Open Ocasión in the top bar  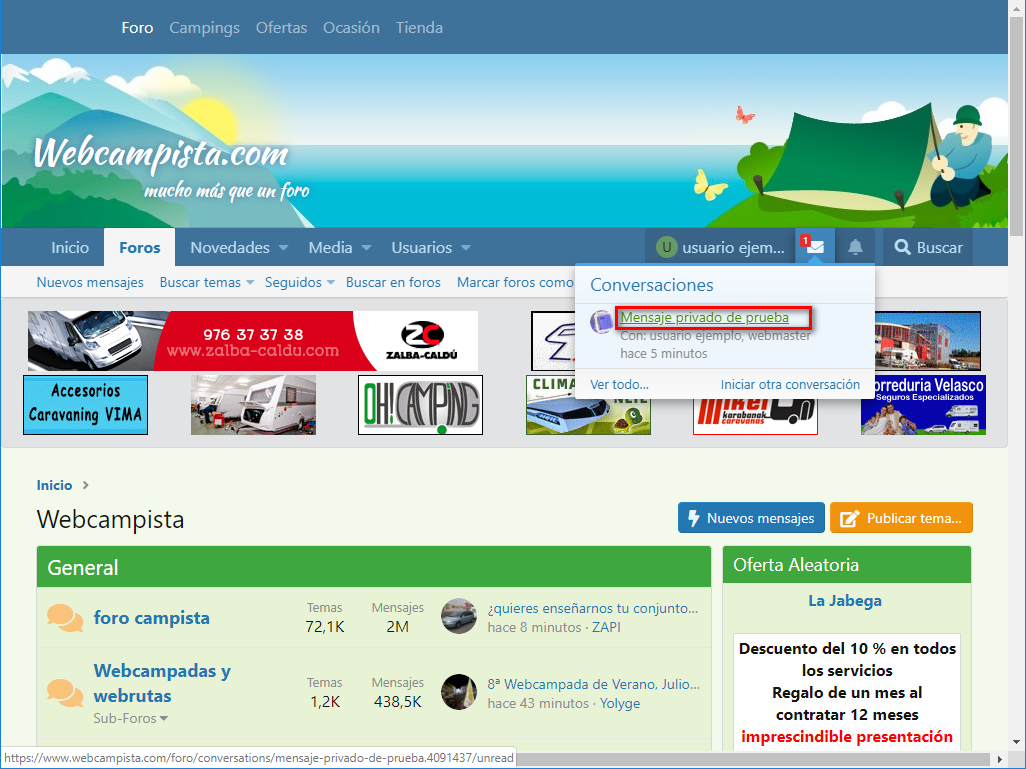pos(351,27)
